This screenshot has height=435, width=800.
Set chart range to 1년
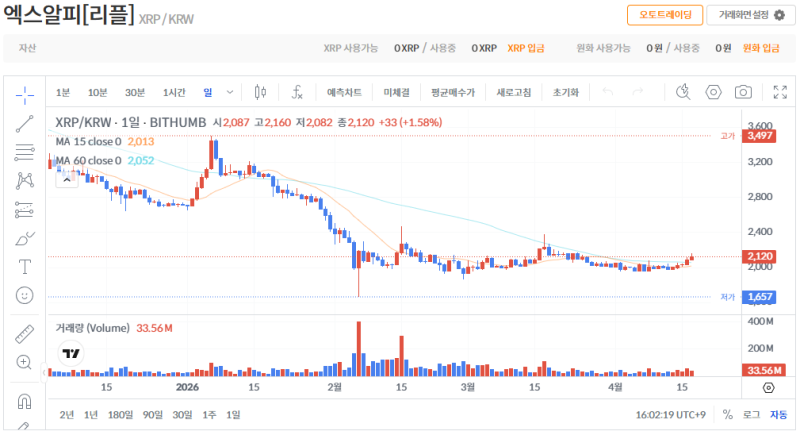tap(91, 415)
